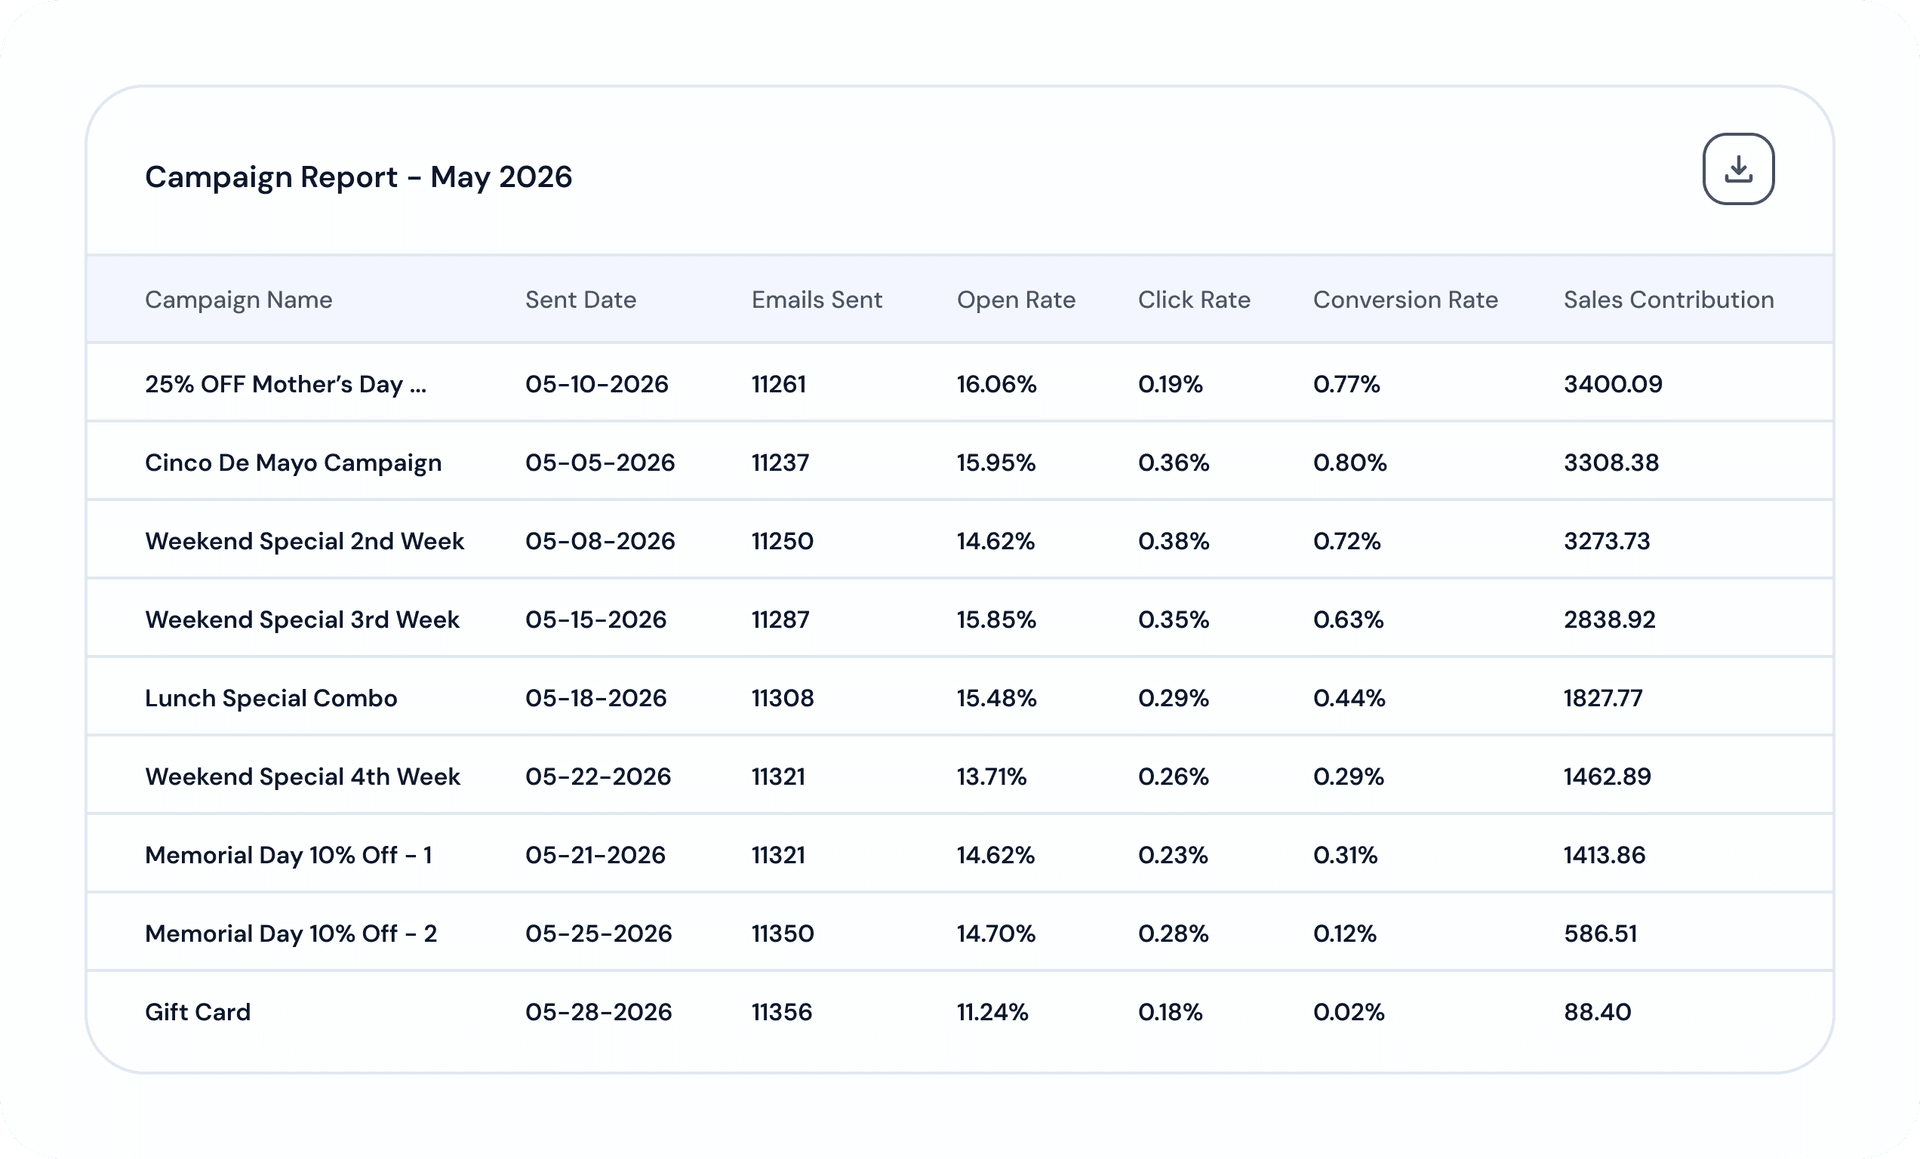
Task: Click sales contribution 2838.92
Action: coord(1610,619)
